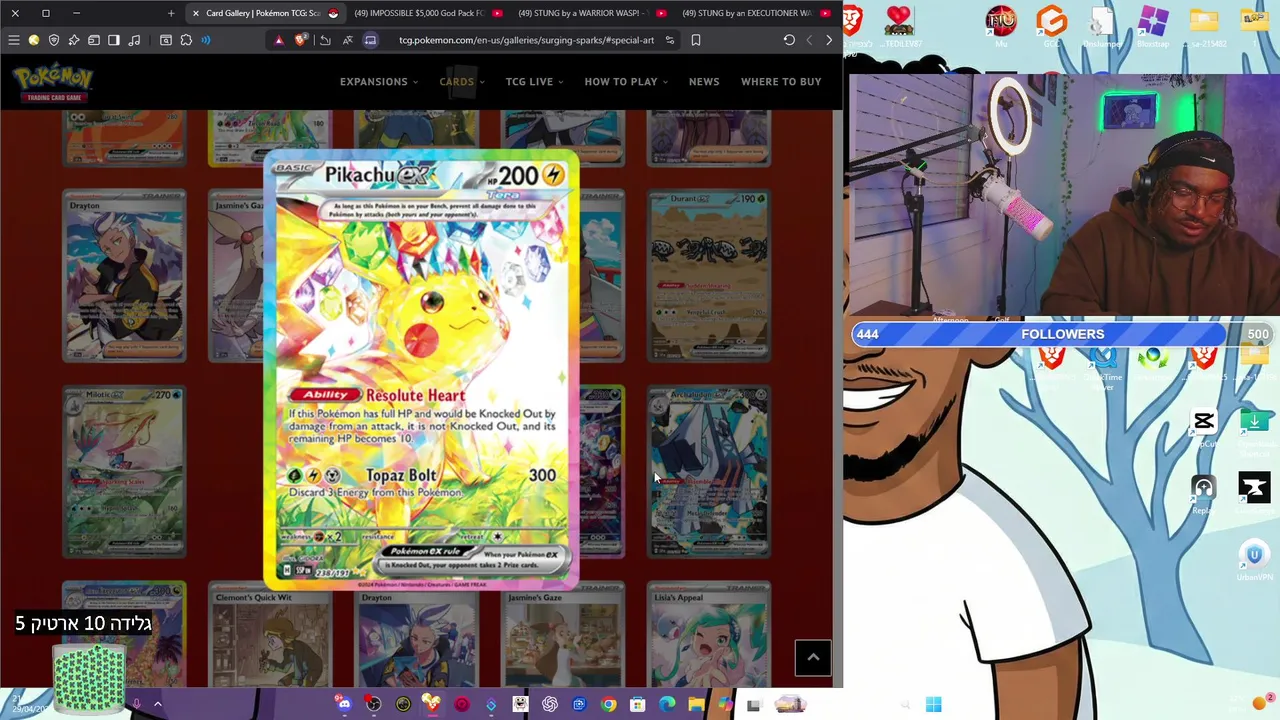Screen dimensions: 1280x720
Task: Select the Lisia's Appeal card thumbnail
Action: [x=709, y=634]
